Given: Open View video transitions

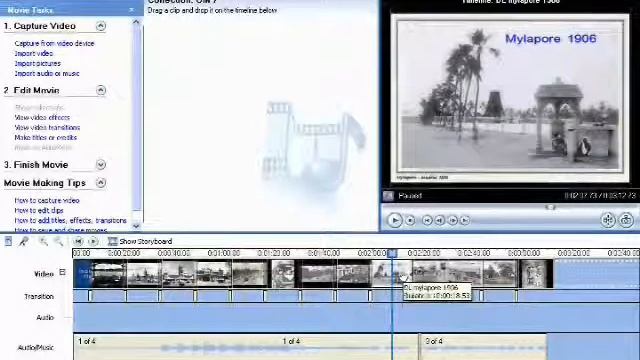Looking at the screenshot, I should (47, 127).
